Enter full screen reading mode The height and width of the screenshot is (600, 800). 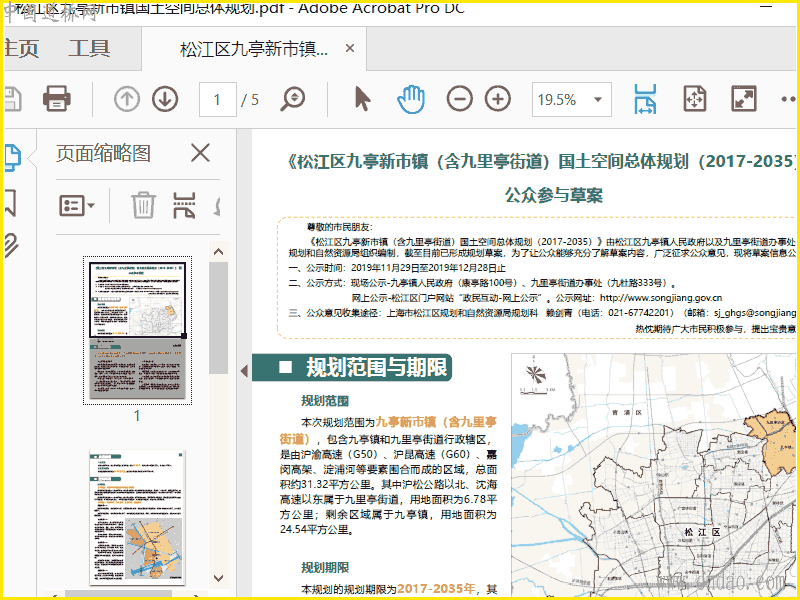click(x=743, y=99)
